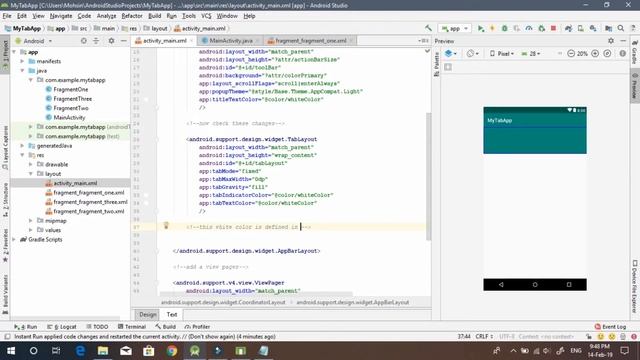Image resolution: width=640 pixels, height=360 pixels.
Task: Click the preview warnings indicator icon
Action: (622, 53)
